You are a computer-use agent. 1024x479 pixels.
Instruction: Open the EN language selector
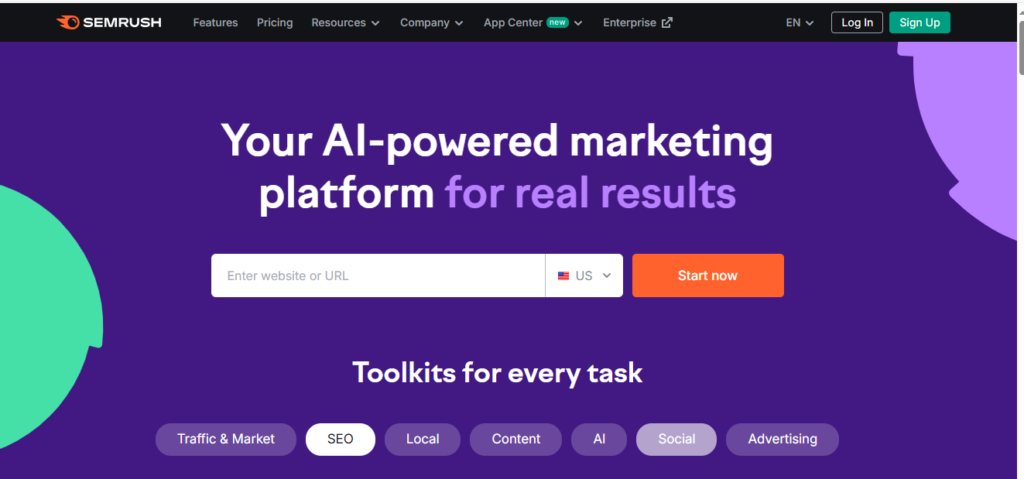[x=800, y=22]
